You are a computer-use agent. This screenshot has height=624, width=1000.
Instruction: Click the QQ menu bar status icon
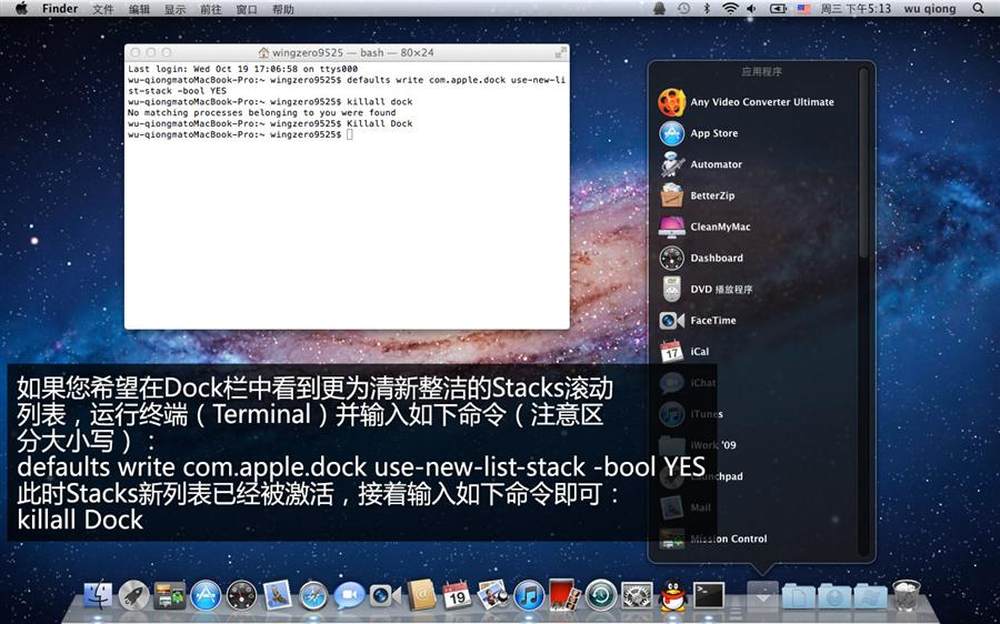pos(659,8)
